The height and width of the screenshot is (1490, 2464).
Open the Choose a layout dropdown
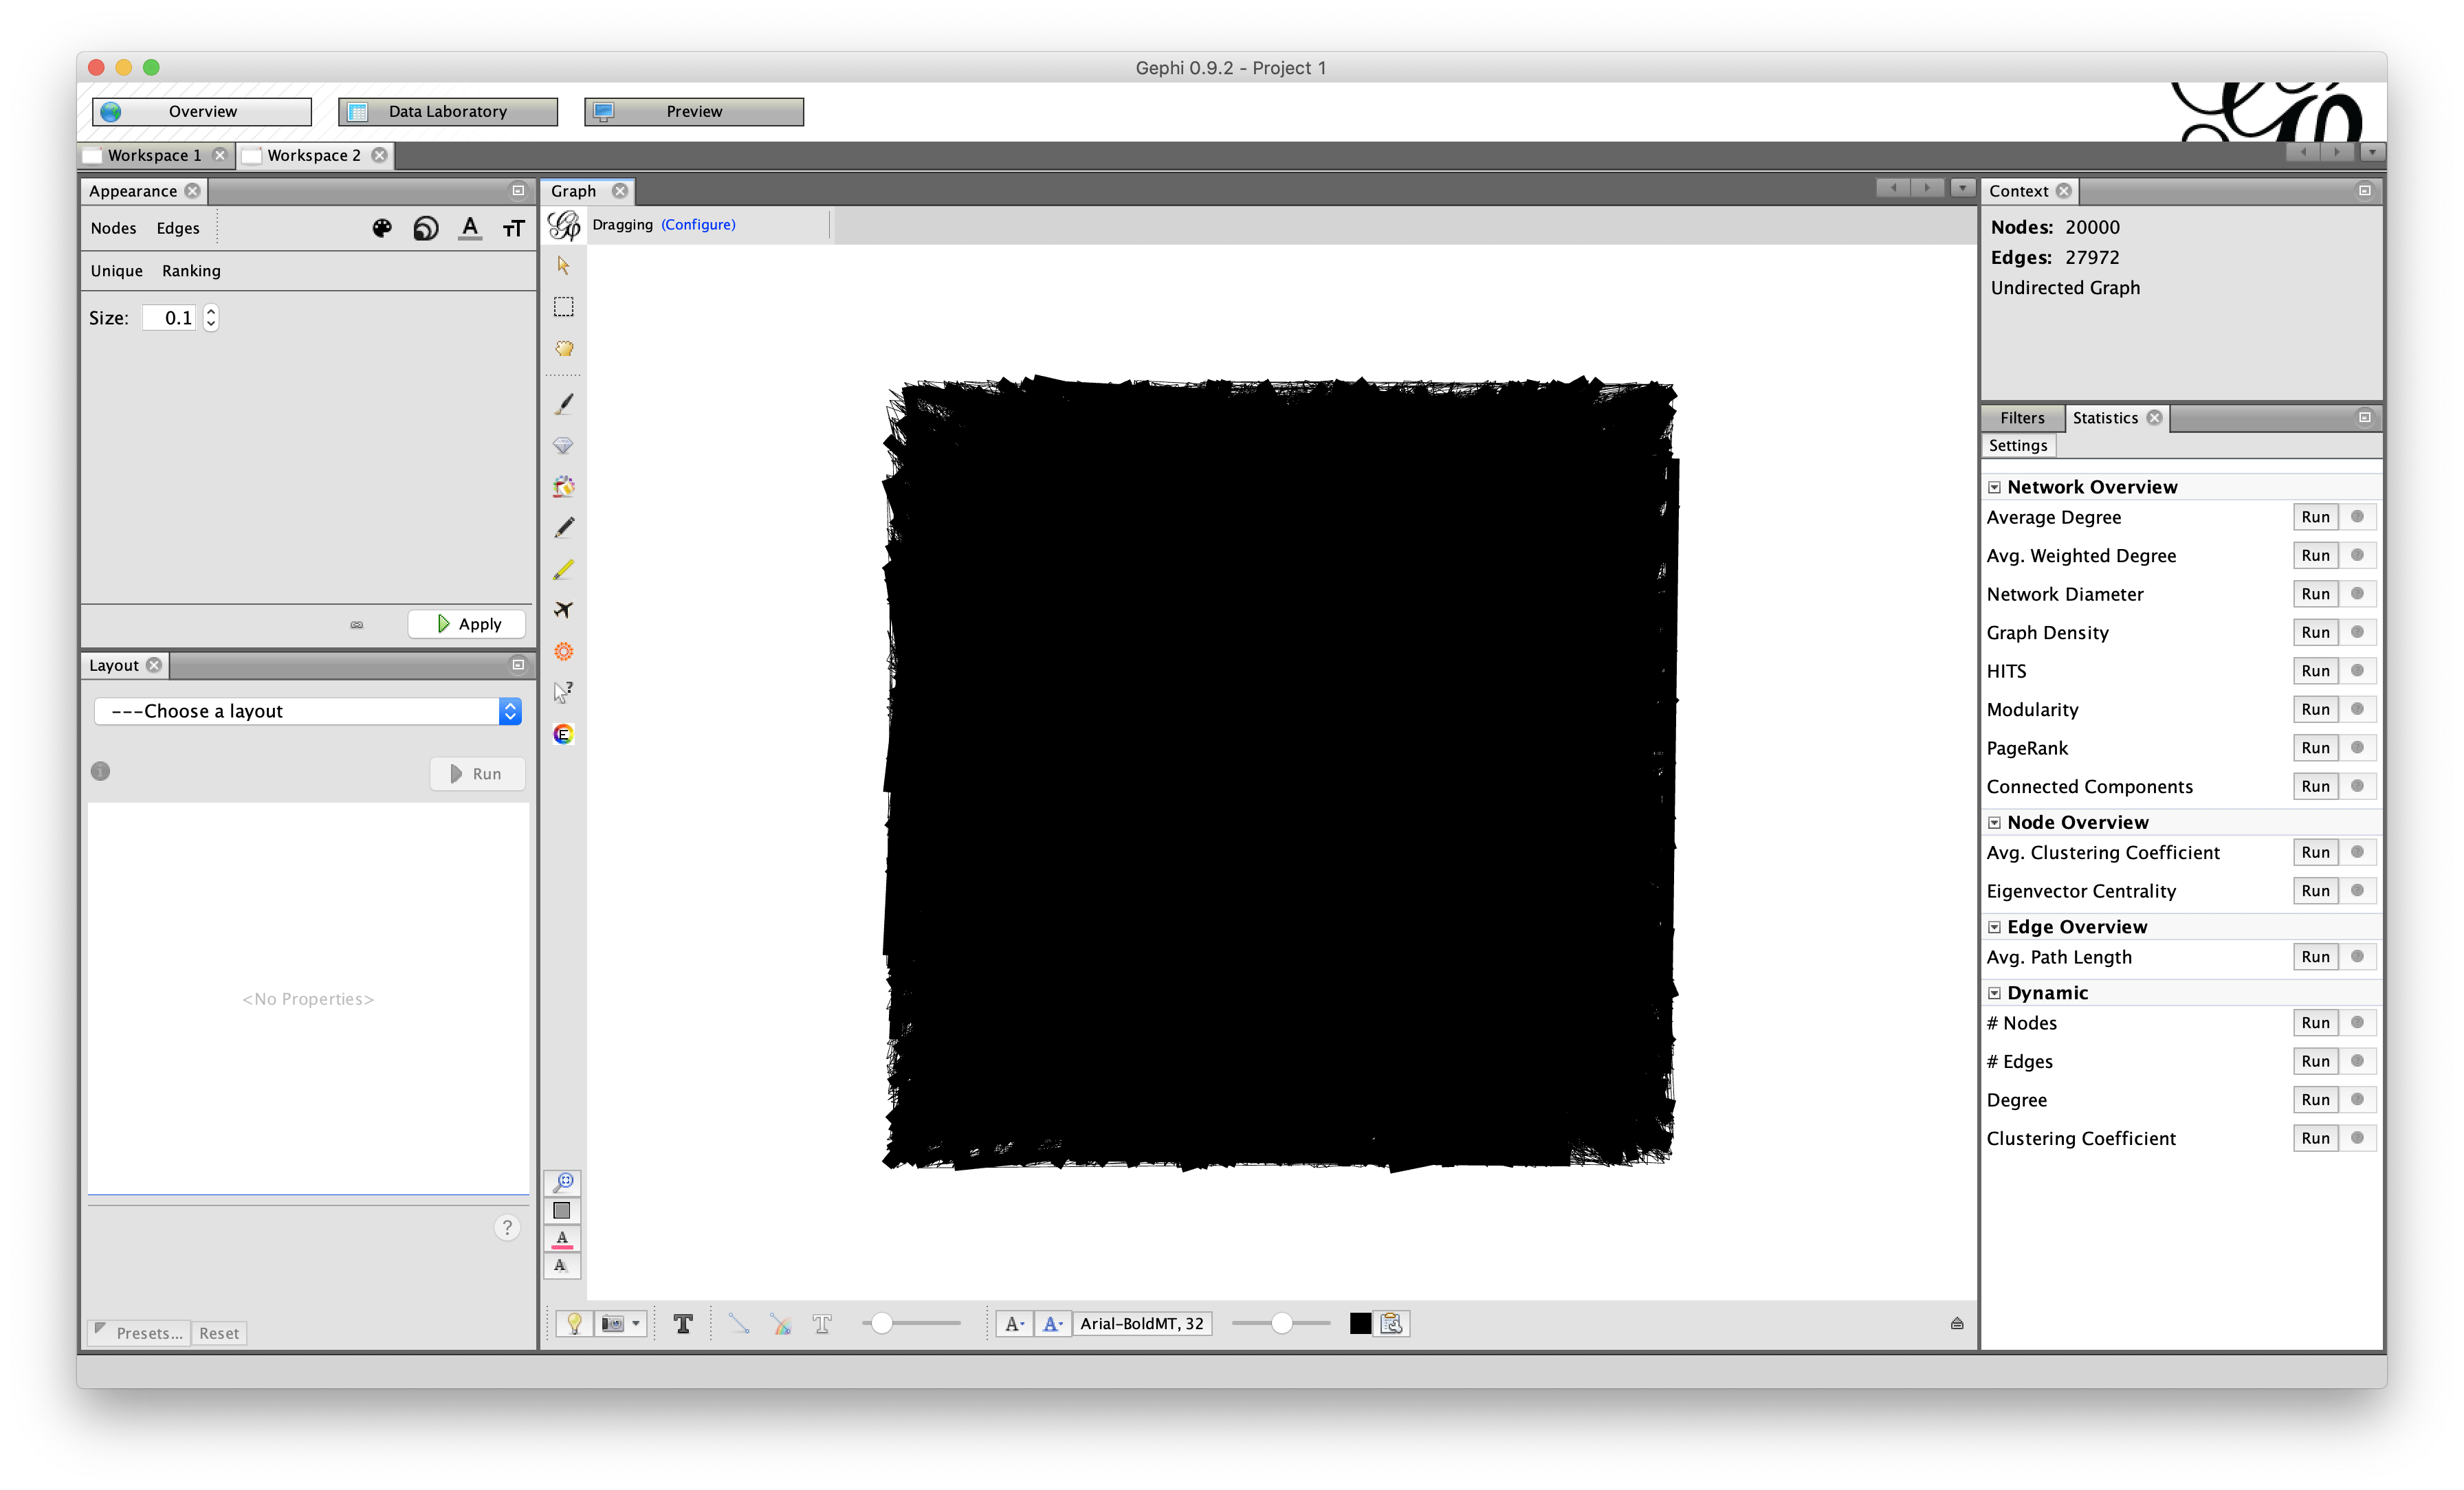[308, 711]
